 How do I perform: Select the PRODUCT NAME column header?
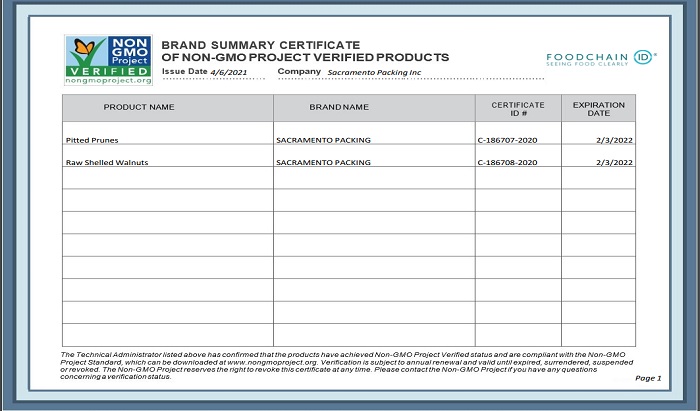click(139, 106)
